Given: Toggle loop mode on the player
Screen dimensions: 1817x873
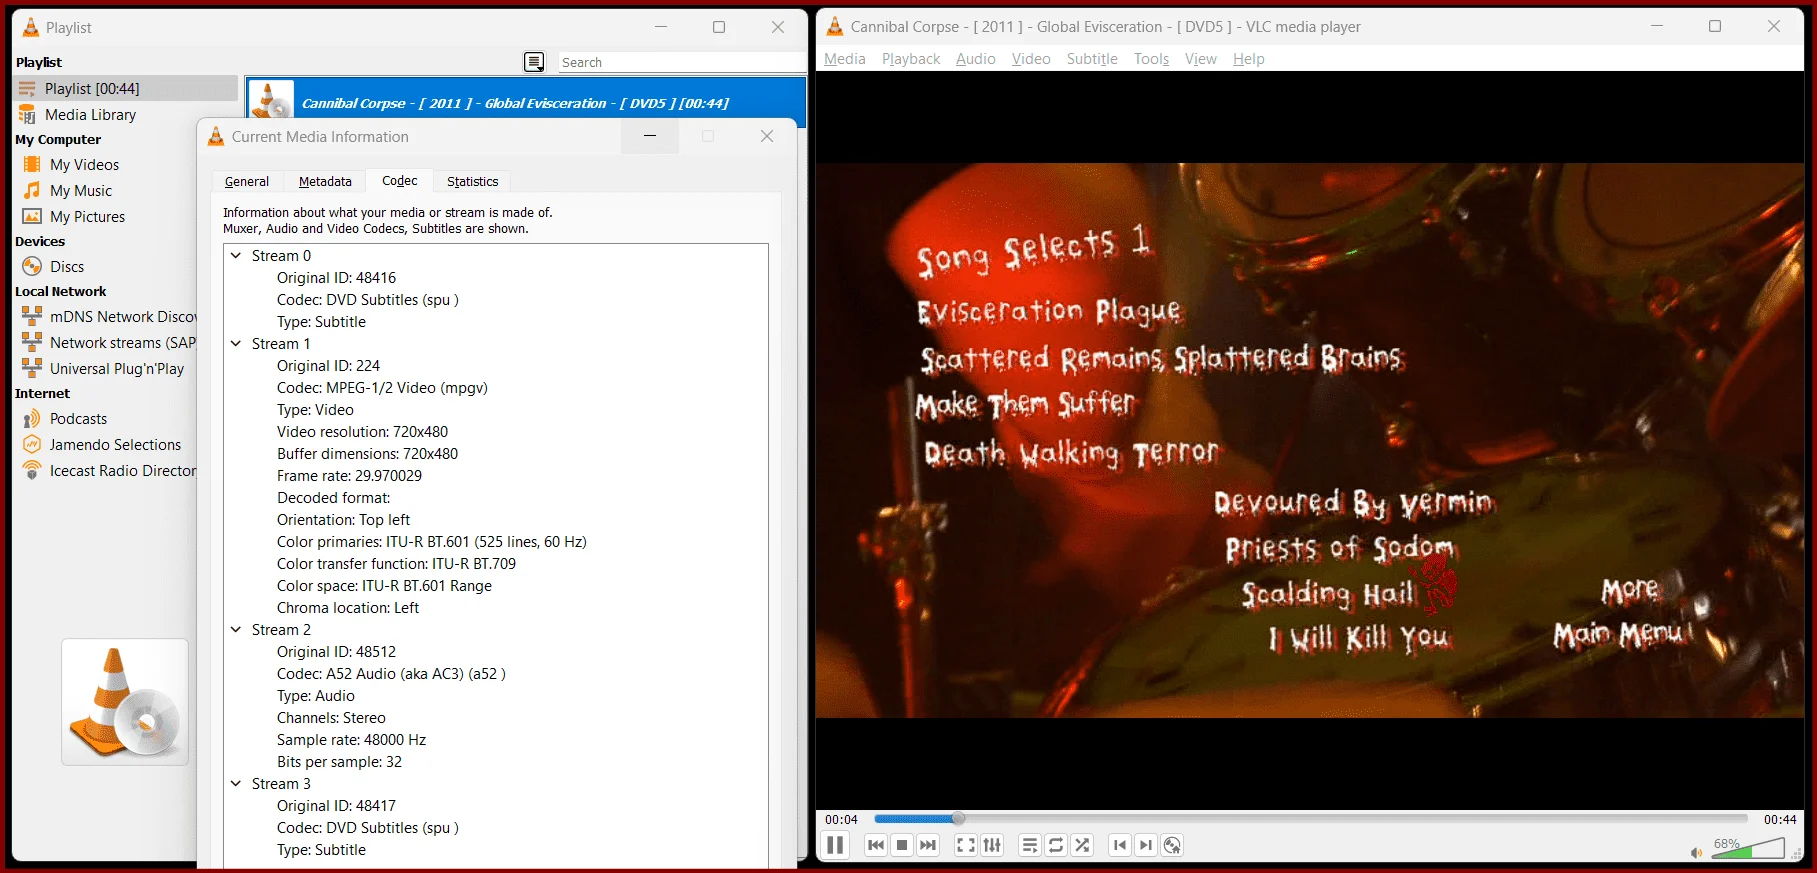Looking at the screenshot, I should (1056, 845).
